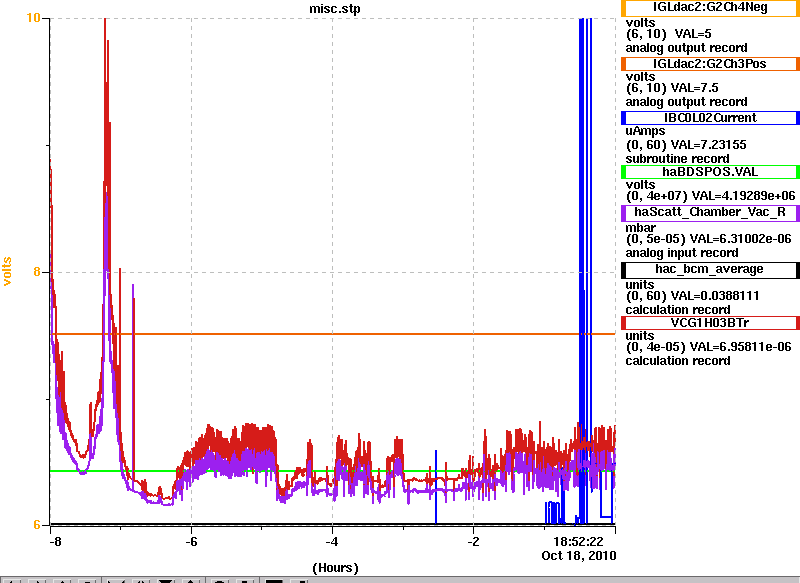The height and width of the screenshot is (583, 800).
Task: Click the y-axis tick label 10
Action: [x=33, y=18]
